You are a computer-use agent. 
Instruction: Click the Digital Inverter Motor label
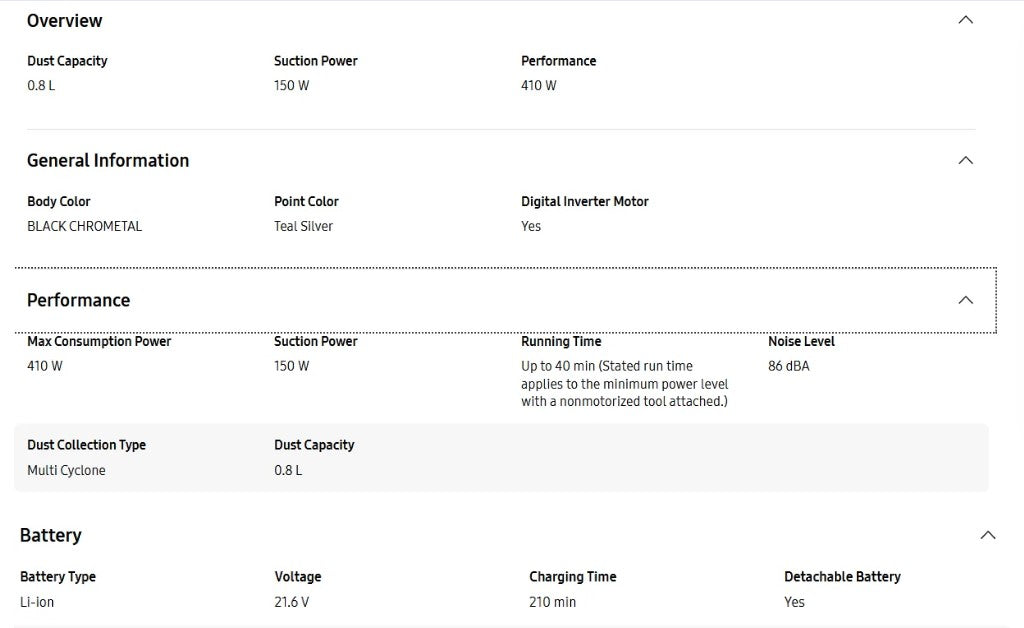585,201
